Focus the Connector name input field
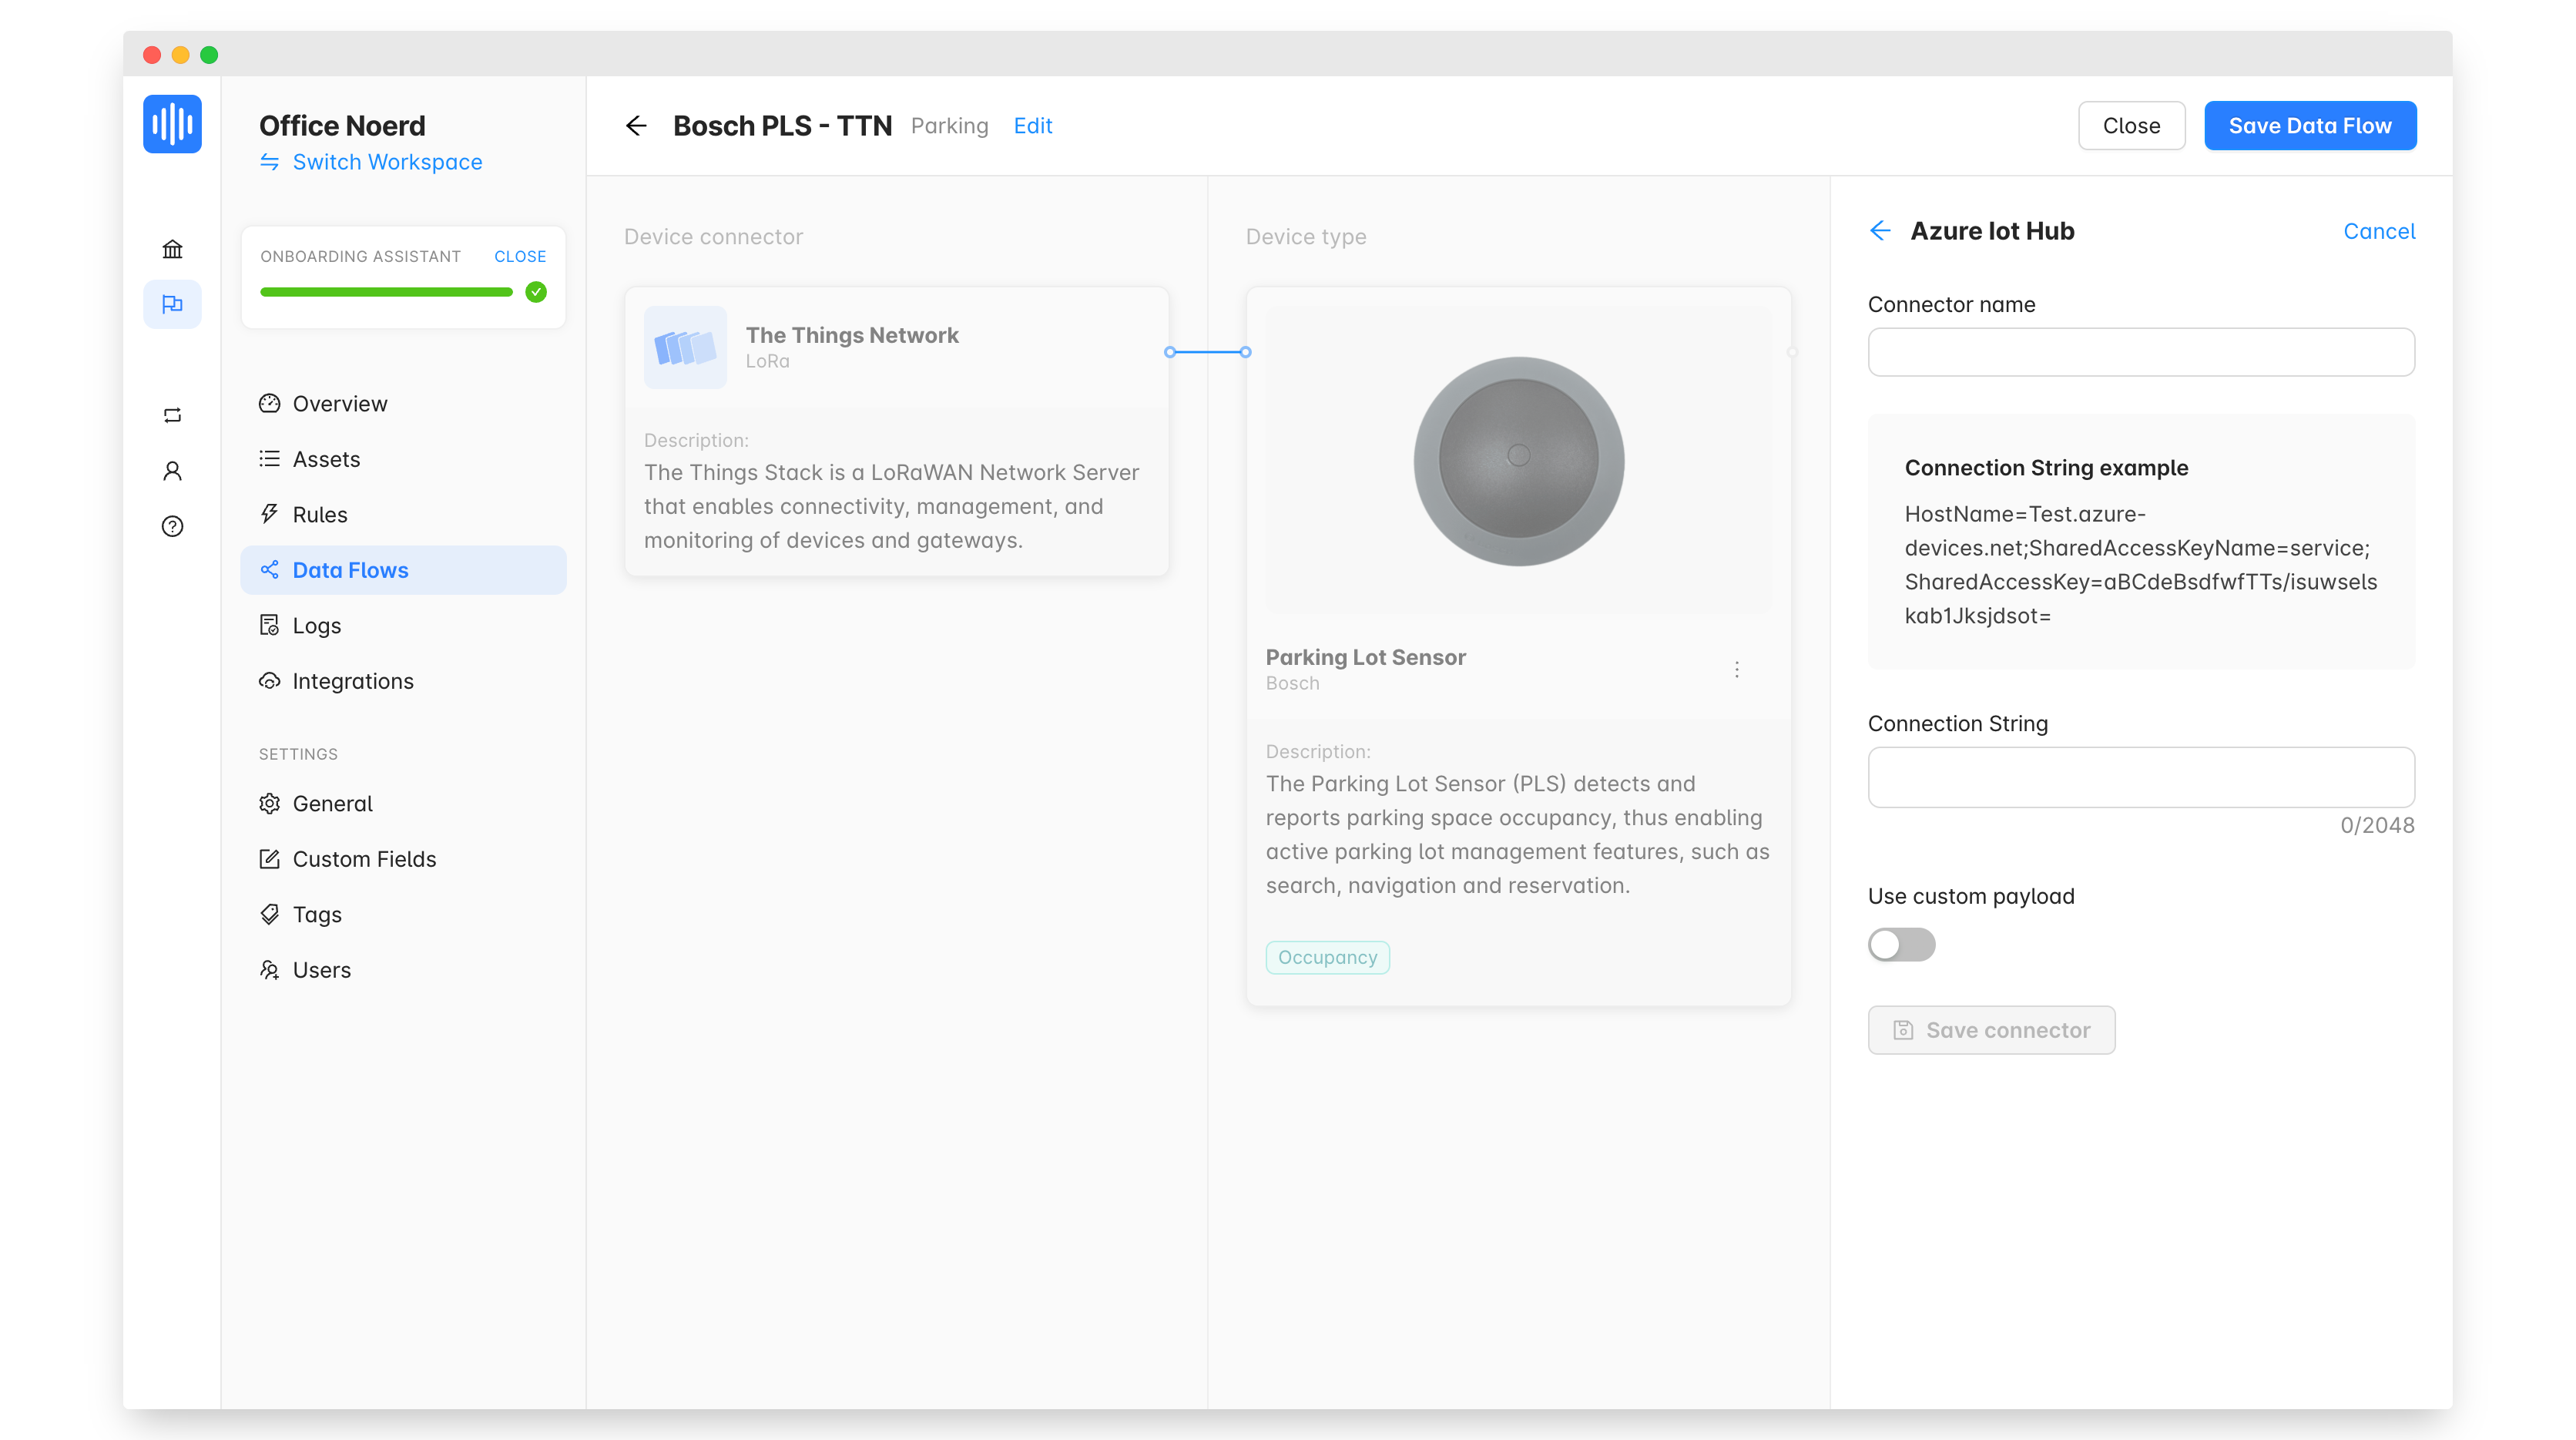The height and width of the screenshot is (1440, 2576). [x=2141, y=352]
